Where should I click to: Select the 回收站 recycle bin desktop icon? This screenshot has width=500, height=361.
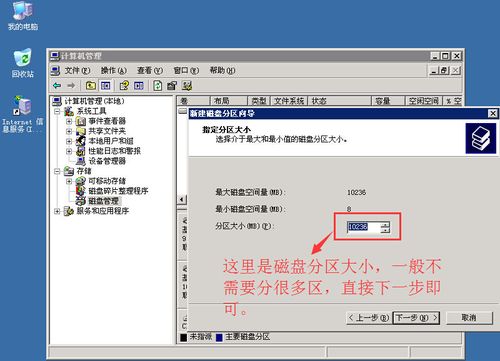23,63
